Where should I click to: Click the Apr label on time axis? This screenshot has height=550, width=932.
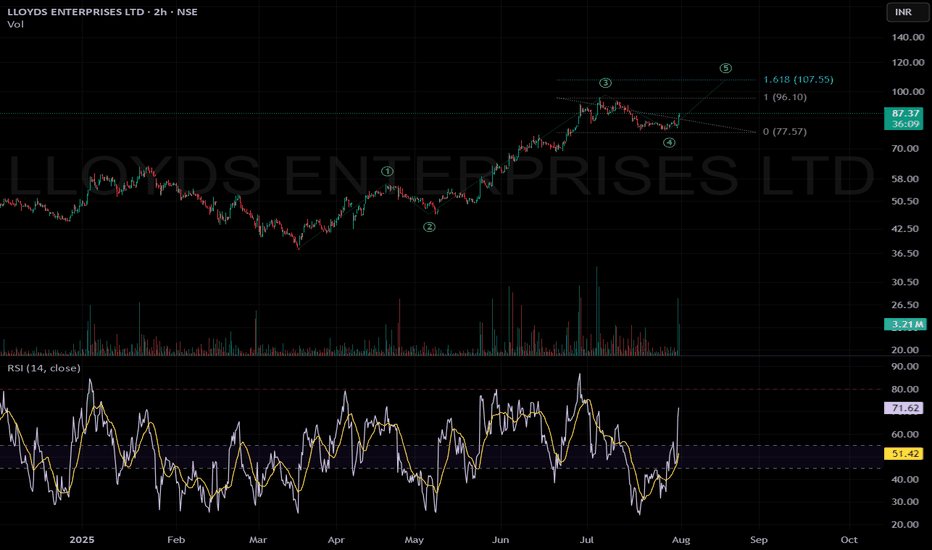[336, 540]
